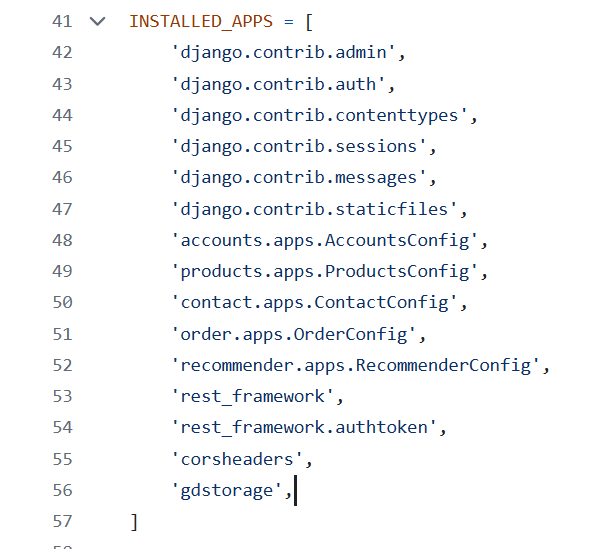Click the 'gdstorage' entry
This screenshot has width=616, height=549.
tap(227, 490)
